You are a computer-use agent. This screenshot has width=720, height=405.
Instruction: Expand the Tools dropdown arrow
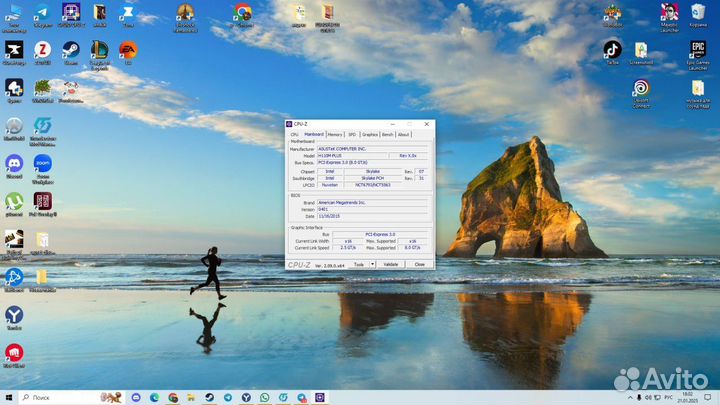pos(373,264)
